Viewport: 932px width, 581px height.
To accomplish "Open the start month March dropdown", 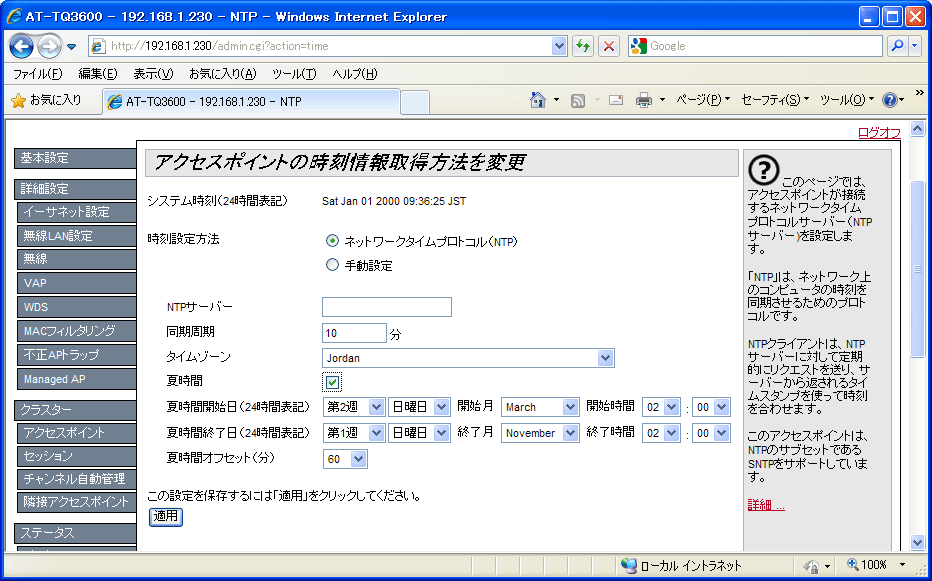I will pos(540,407).
